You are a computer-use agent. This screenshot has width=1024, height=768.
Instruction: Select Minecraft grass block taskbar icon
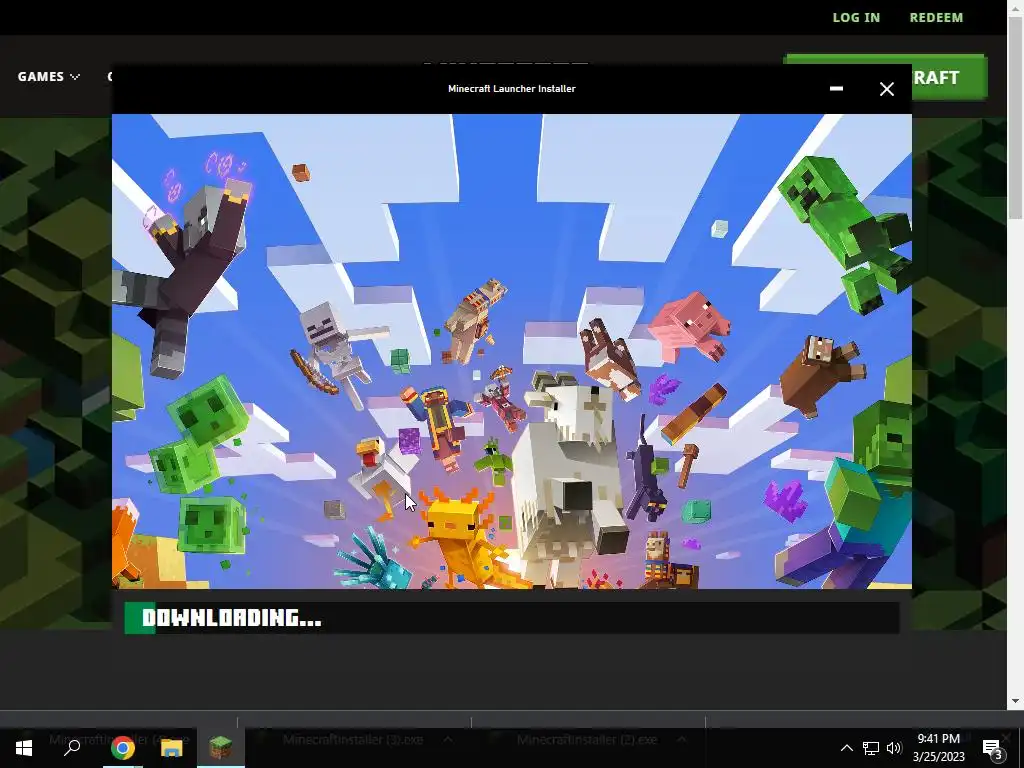[221, 748]
